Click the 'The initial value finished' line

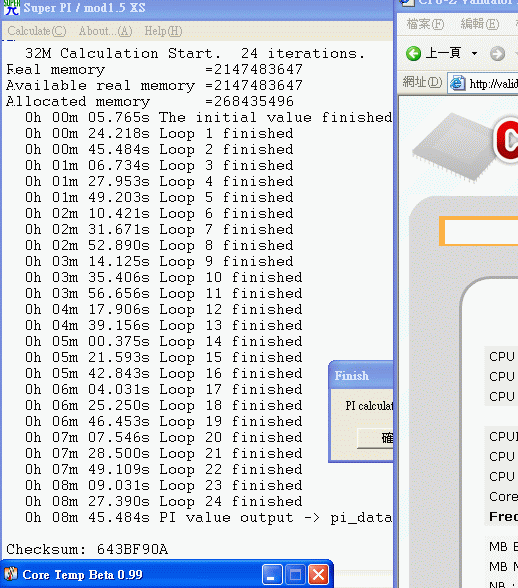[209, 118]
